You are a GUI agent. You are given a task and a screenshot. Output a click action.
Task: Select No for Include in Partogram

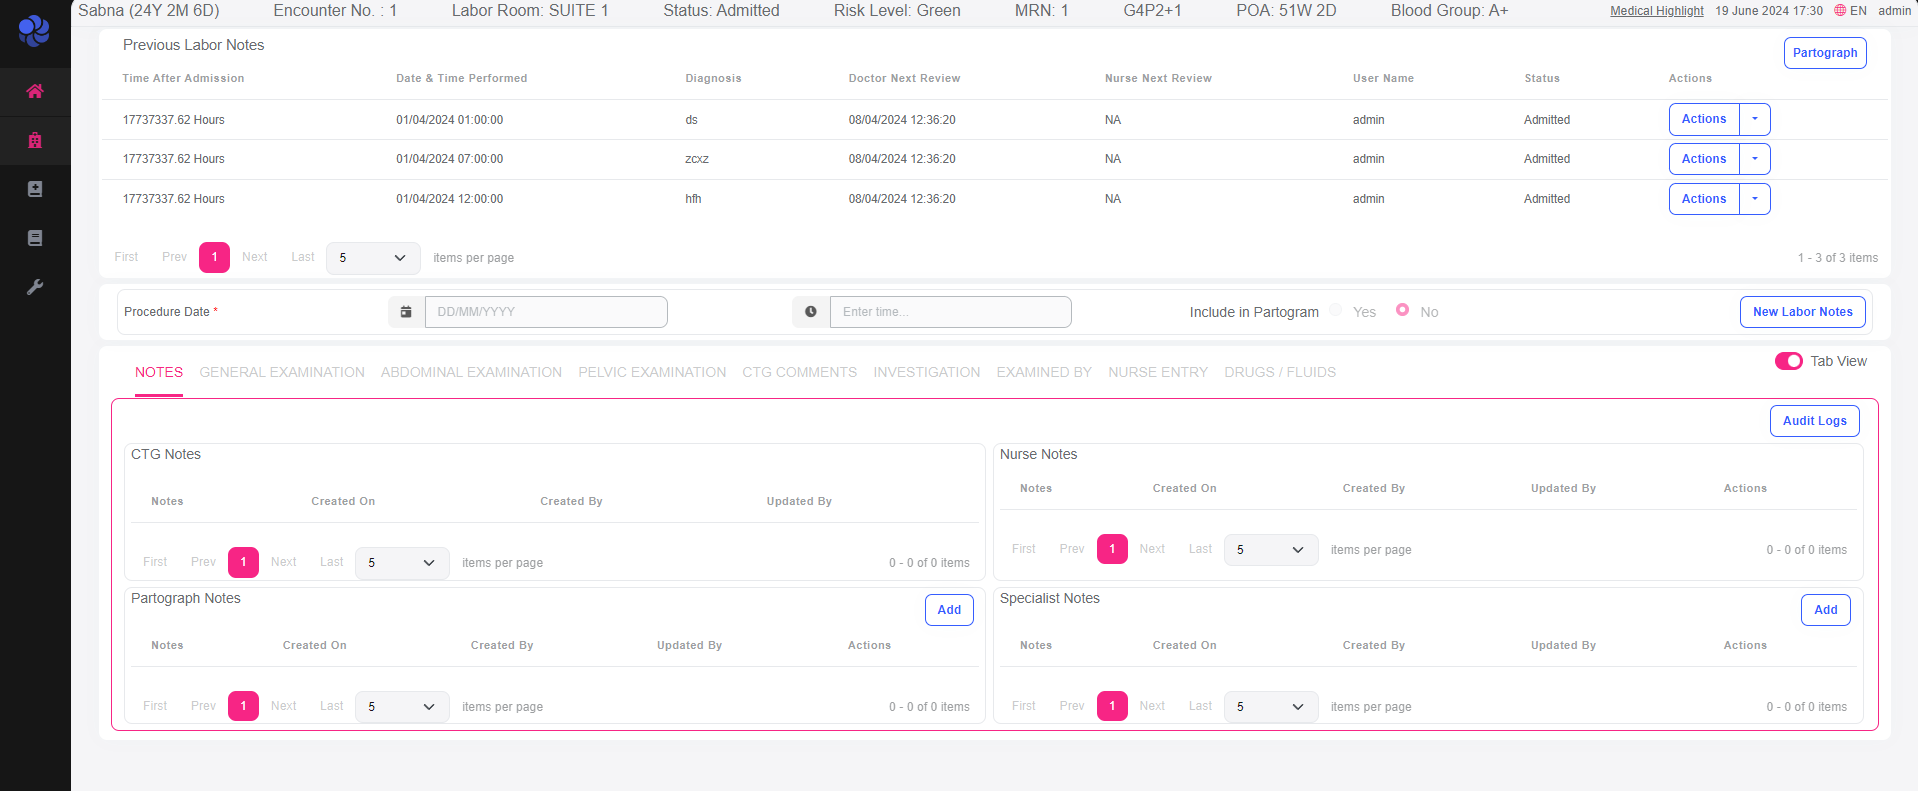[x=1402, y=310]
